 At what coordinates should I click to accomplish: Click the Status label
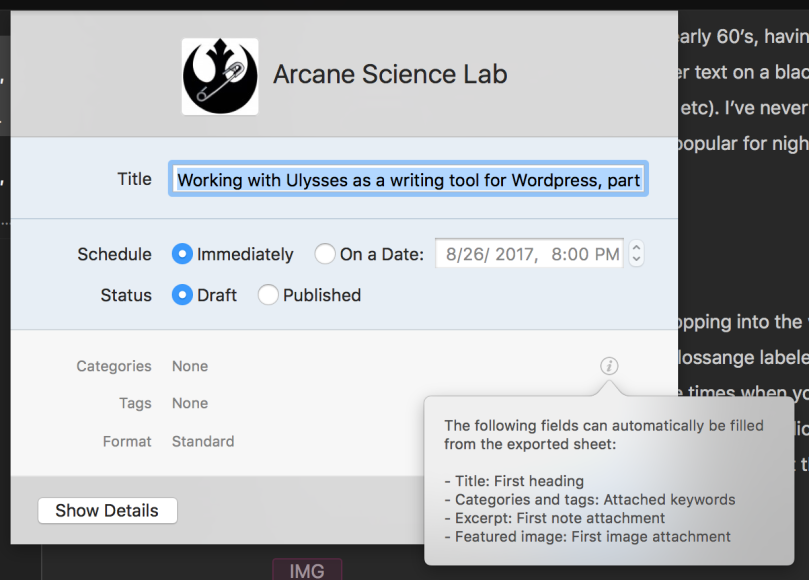(126, 295)
